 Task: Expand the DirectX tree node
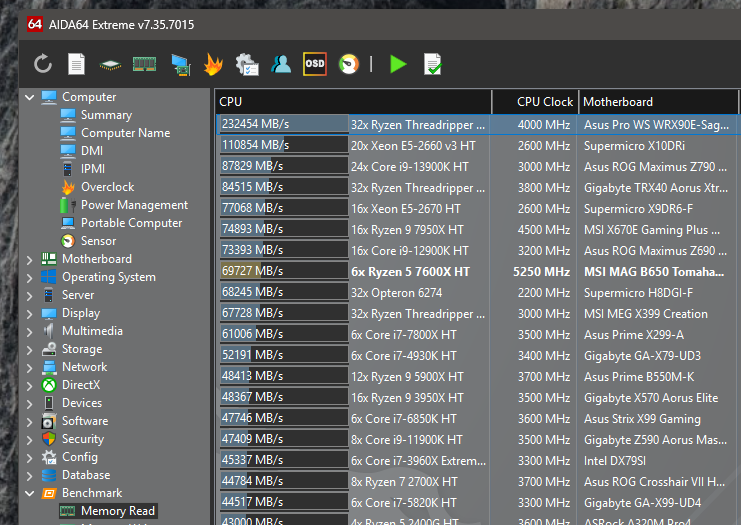30,385
